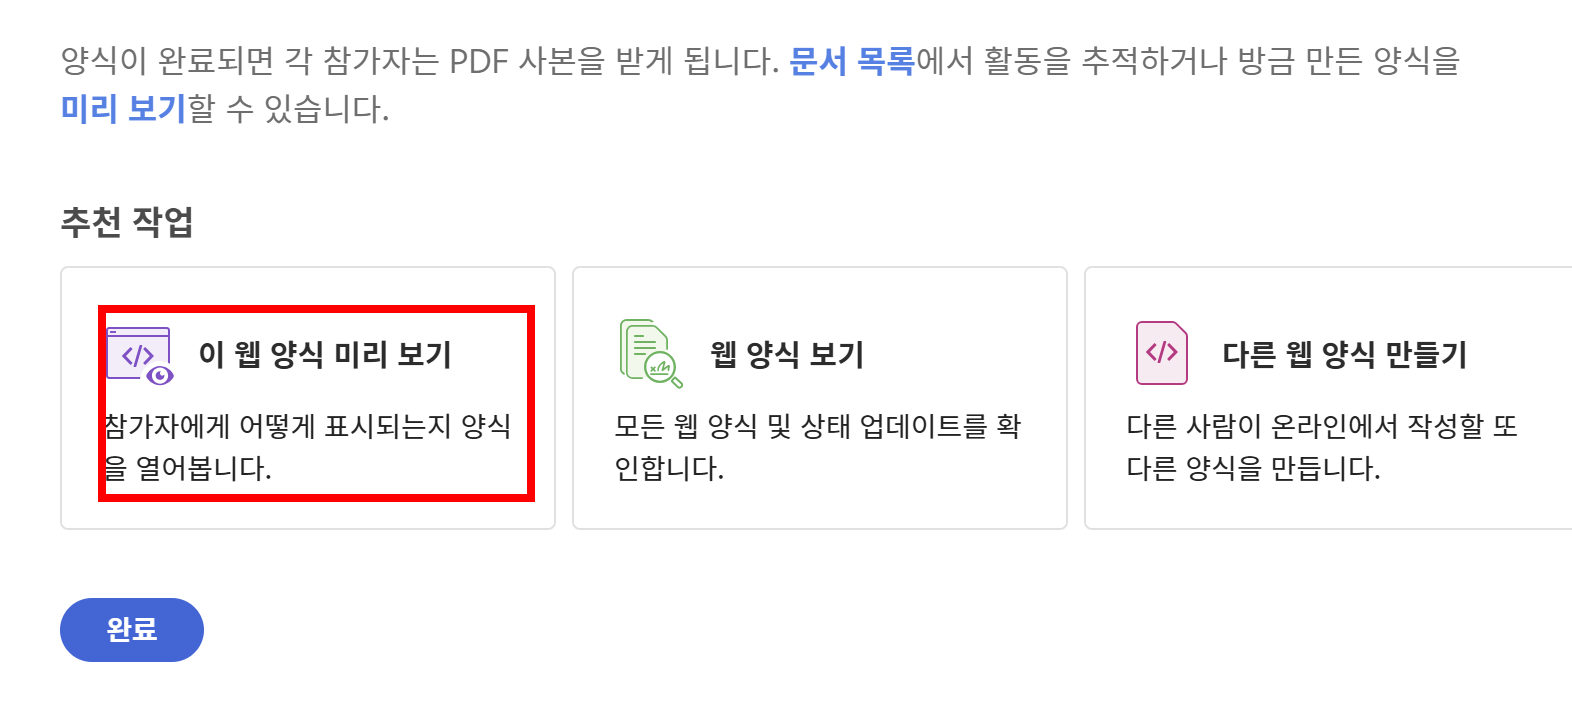This screenshot has width=1572, height=703.
Task: Click the magnifier glass on 웹 양식 보기 icon
Action: [664, 371]
